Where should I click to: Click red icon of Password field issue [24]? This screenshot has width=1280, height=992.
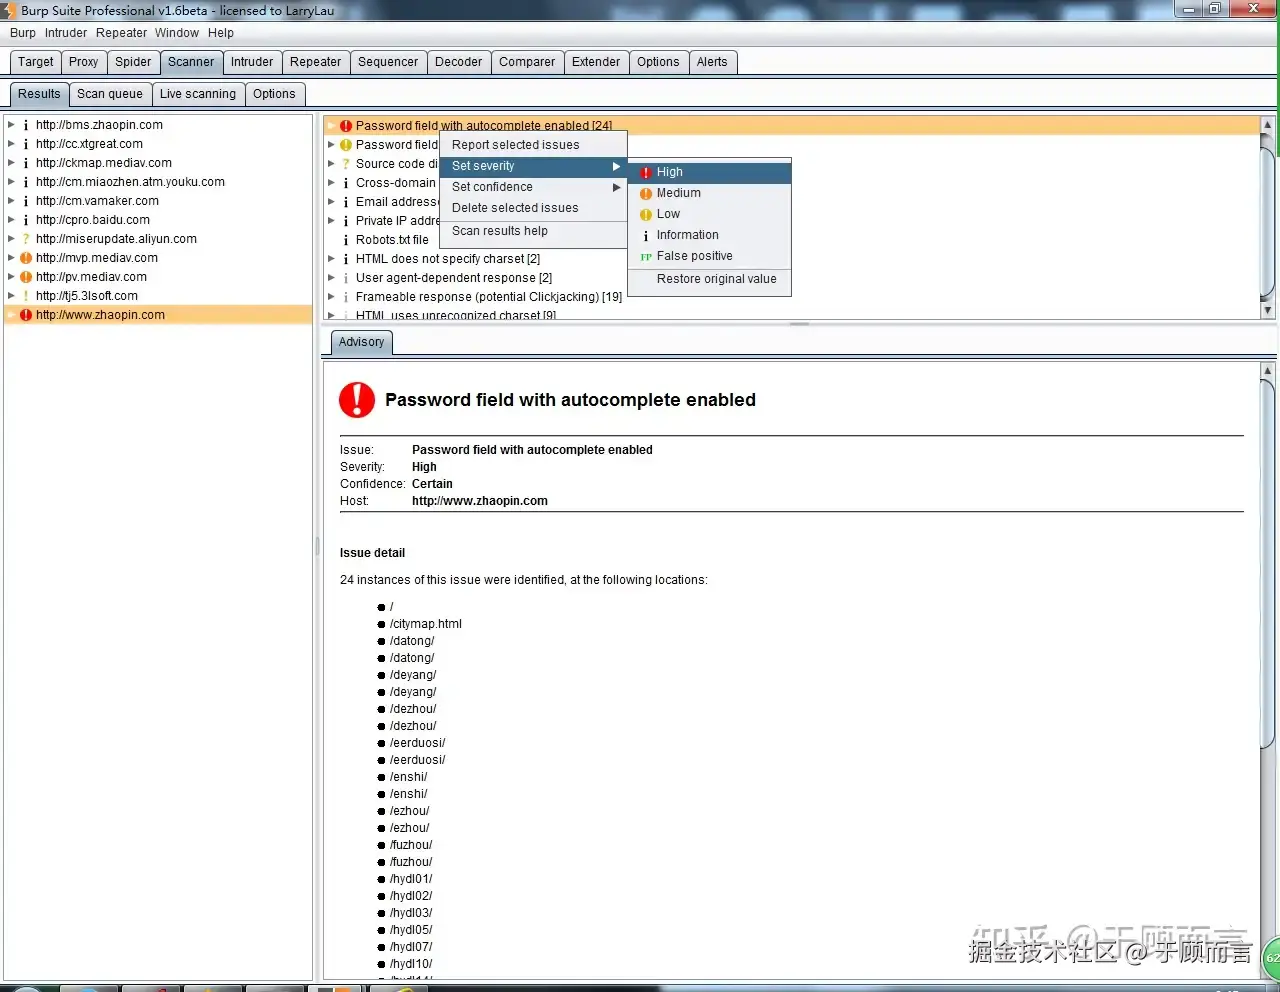346,126
